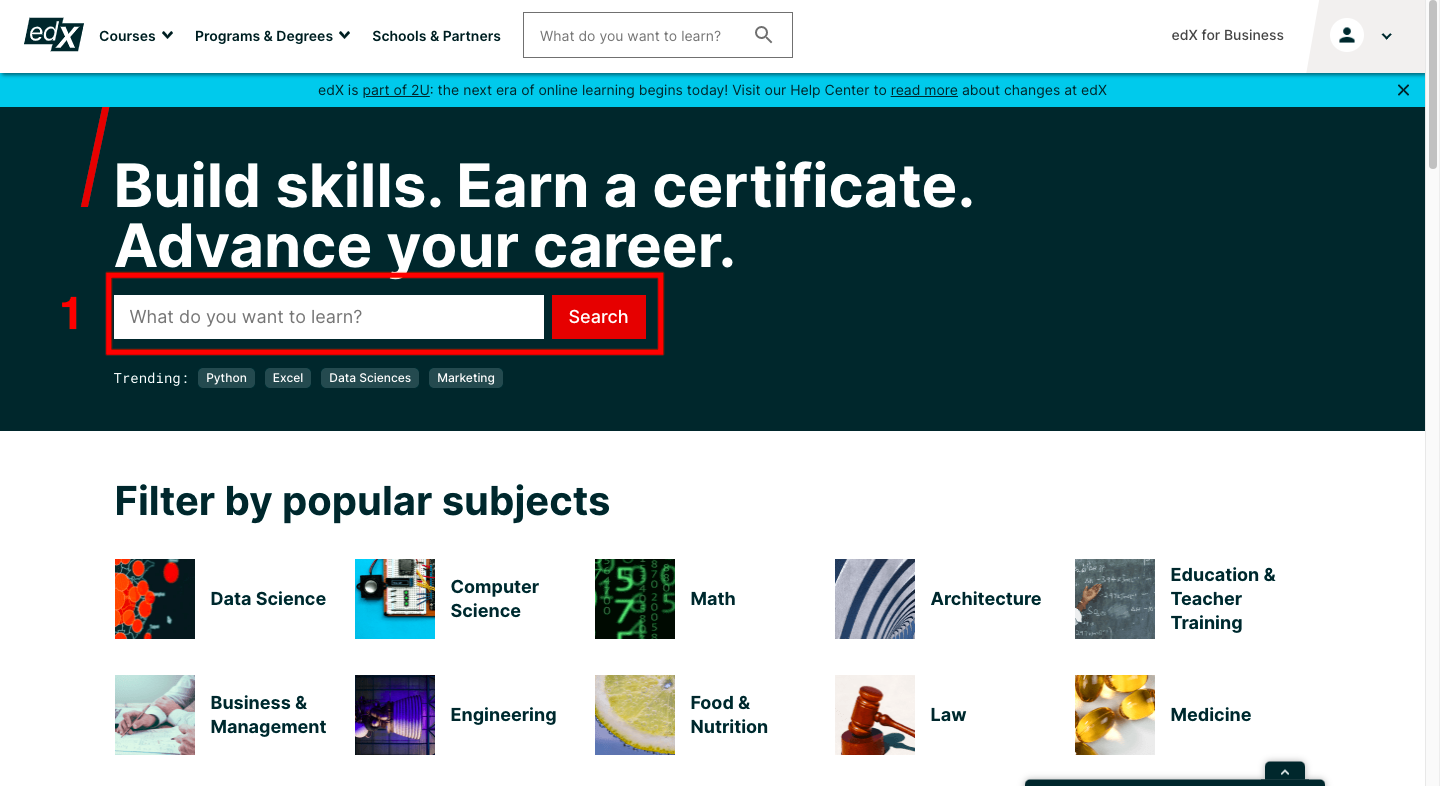Open Education & Teacher Training thumbnail
1440x786 pixels.
click(x=1115, y=599)
